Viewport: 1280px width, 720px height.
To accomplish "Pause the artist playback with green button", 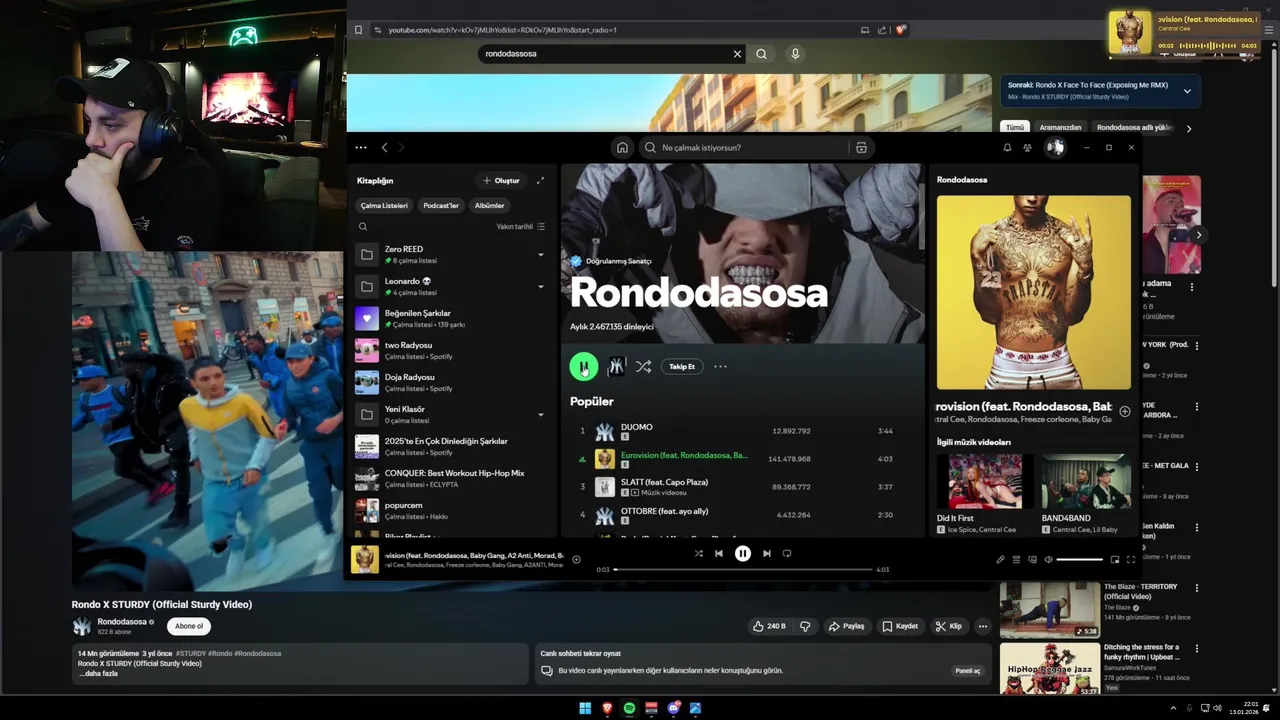I will 584,367.
